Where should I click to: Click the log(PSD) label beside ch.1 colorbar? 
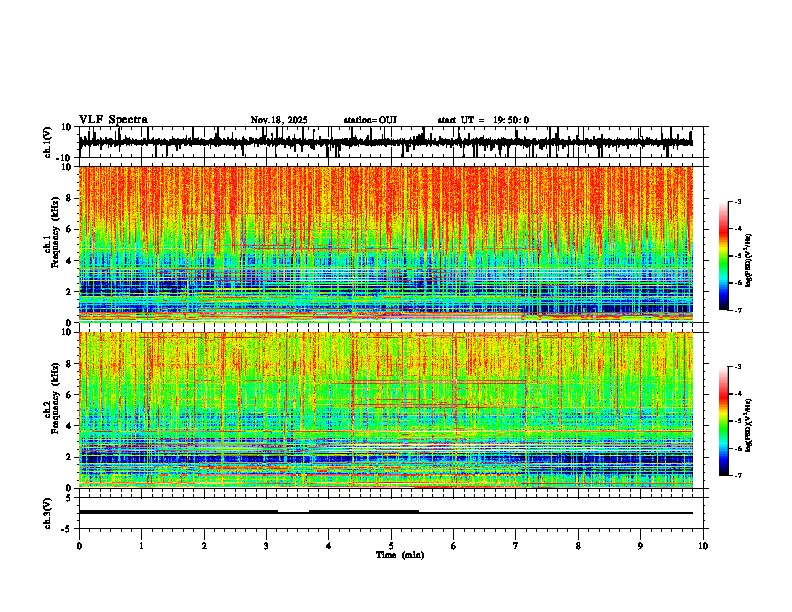click(x=749, y=260)
